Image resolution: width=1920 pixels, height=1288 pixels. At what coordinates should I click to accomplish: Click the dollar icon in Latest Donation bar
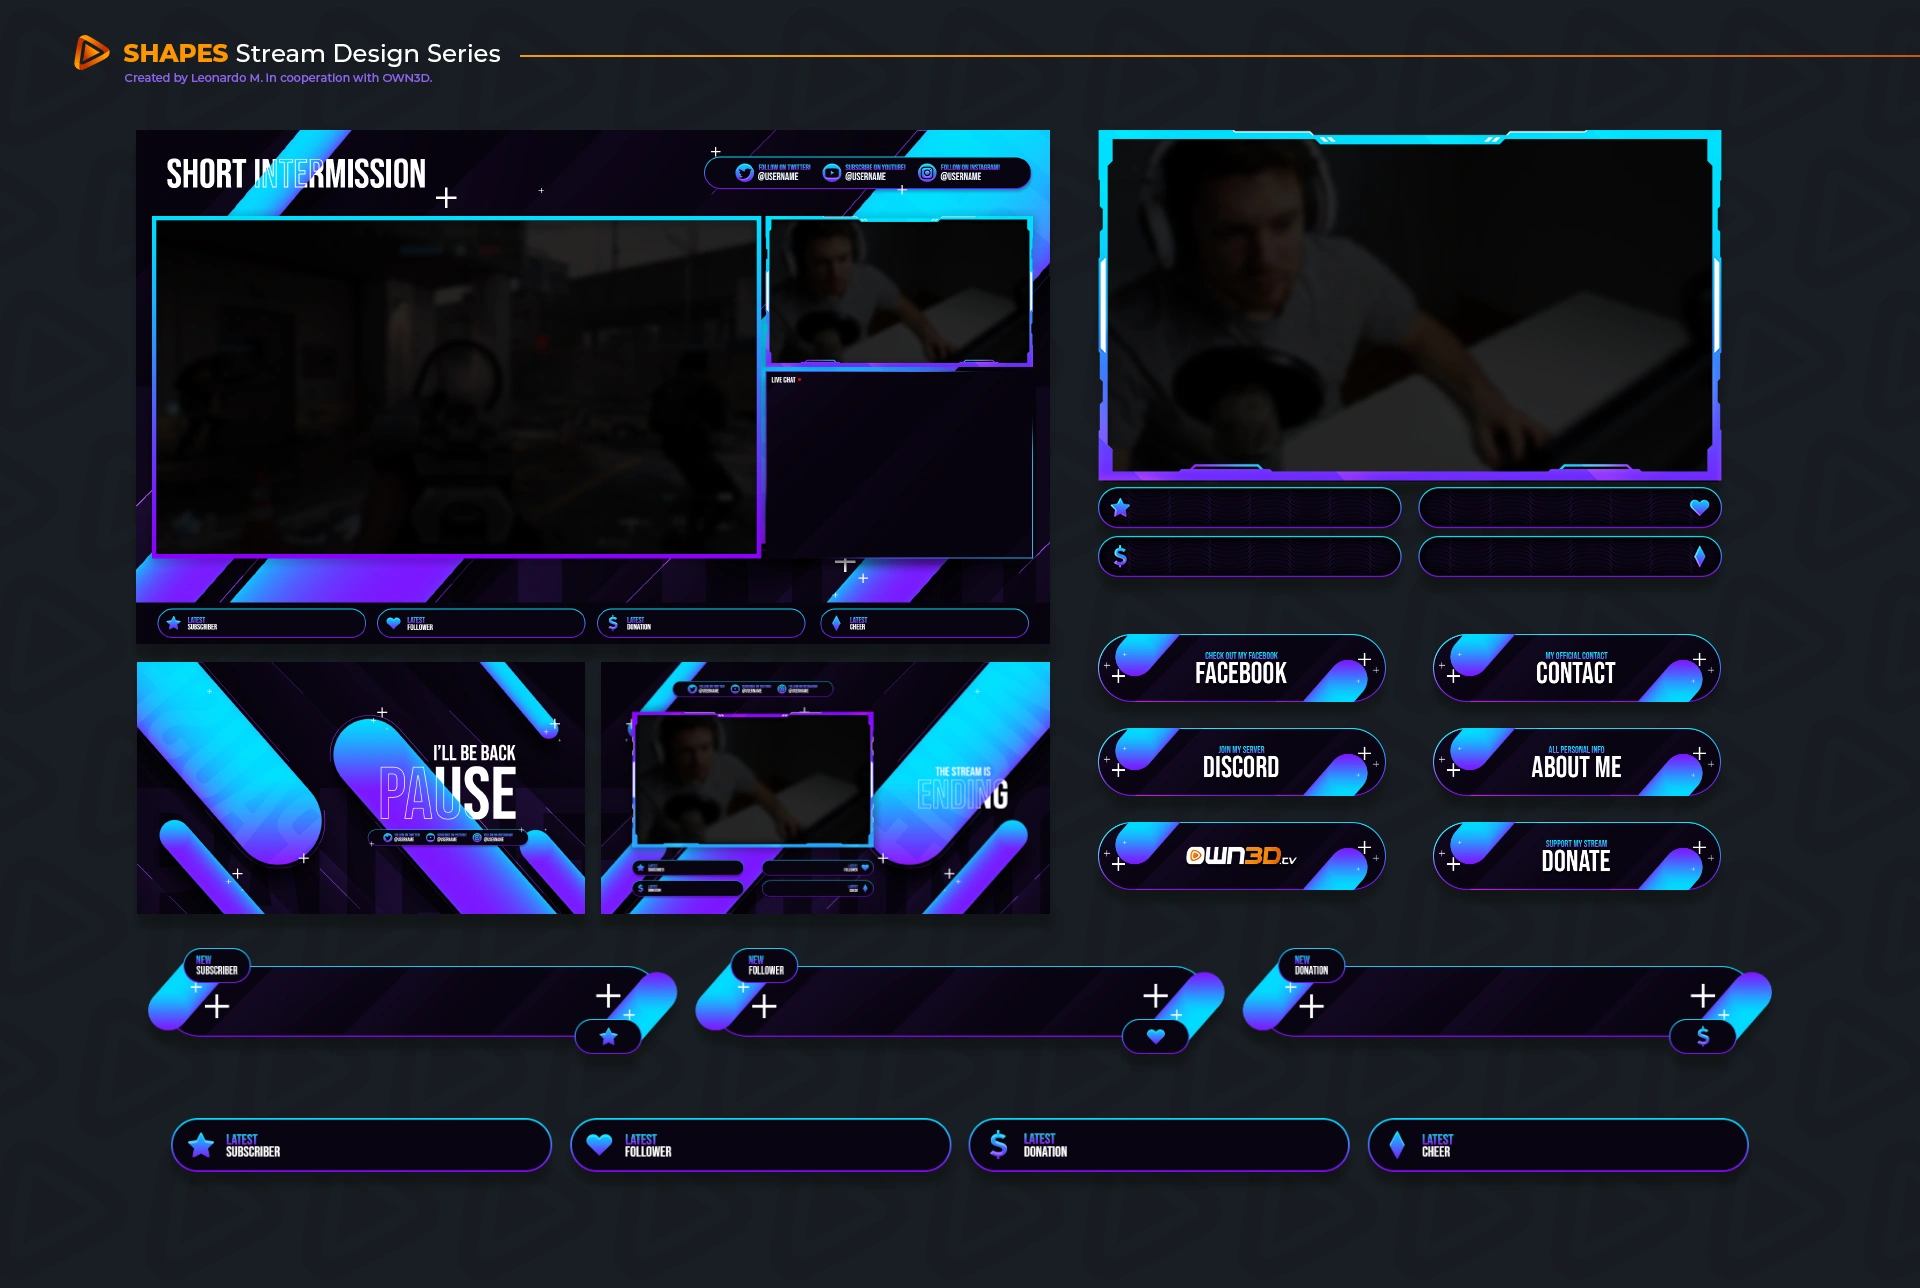point(998,1144)
